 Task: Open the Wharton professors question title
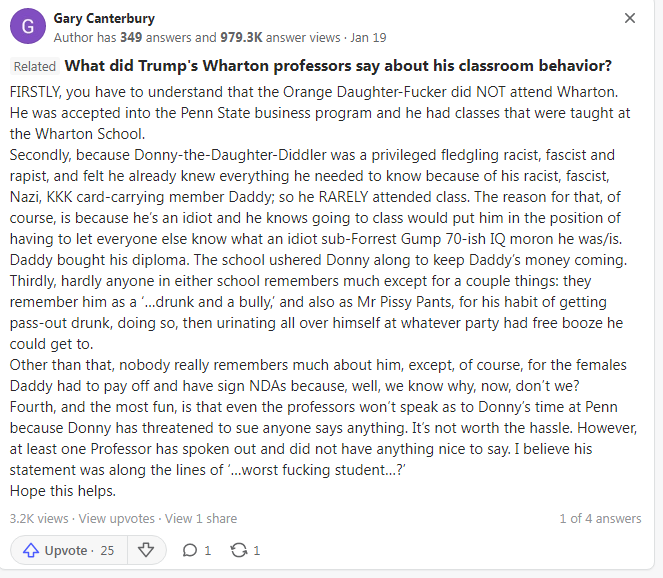338,66
